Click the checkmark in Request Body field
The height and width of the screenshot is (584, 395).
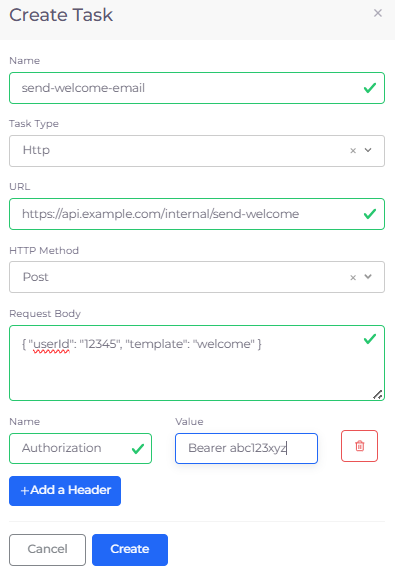[x=370, y=339]
